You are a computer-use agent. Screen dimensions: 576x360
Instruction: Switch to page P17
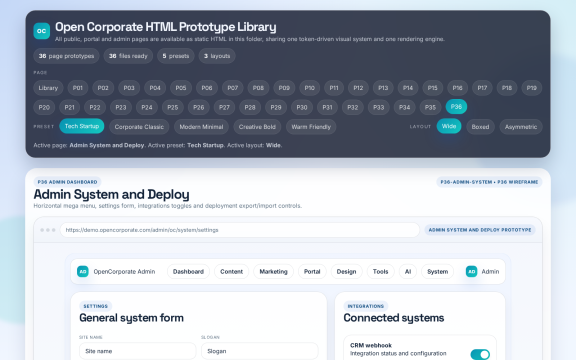[482, 88]
